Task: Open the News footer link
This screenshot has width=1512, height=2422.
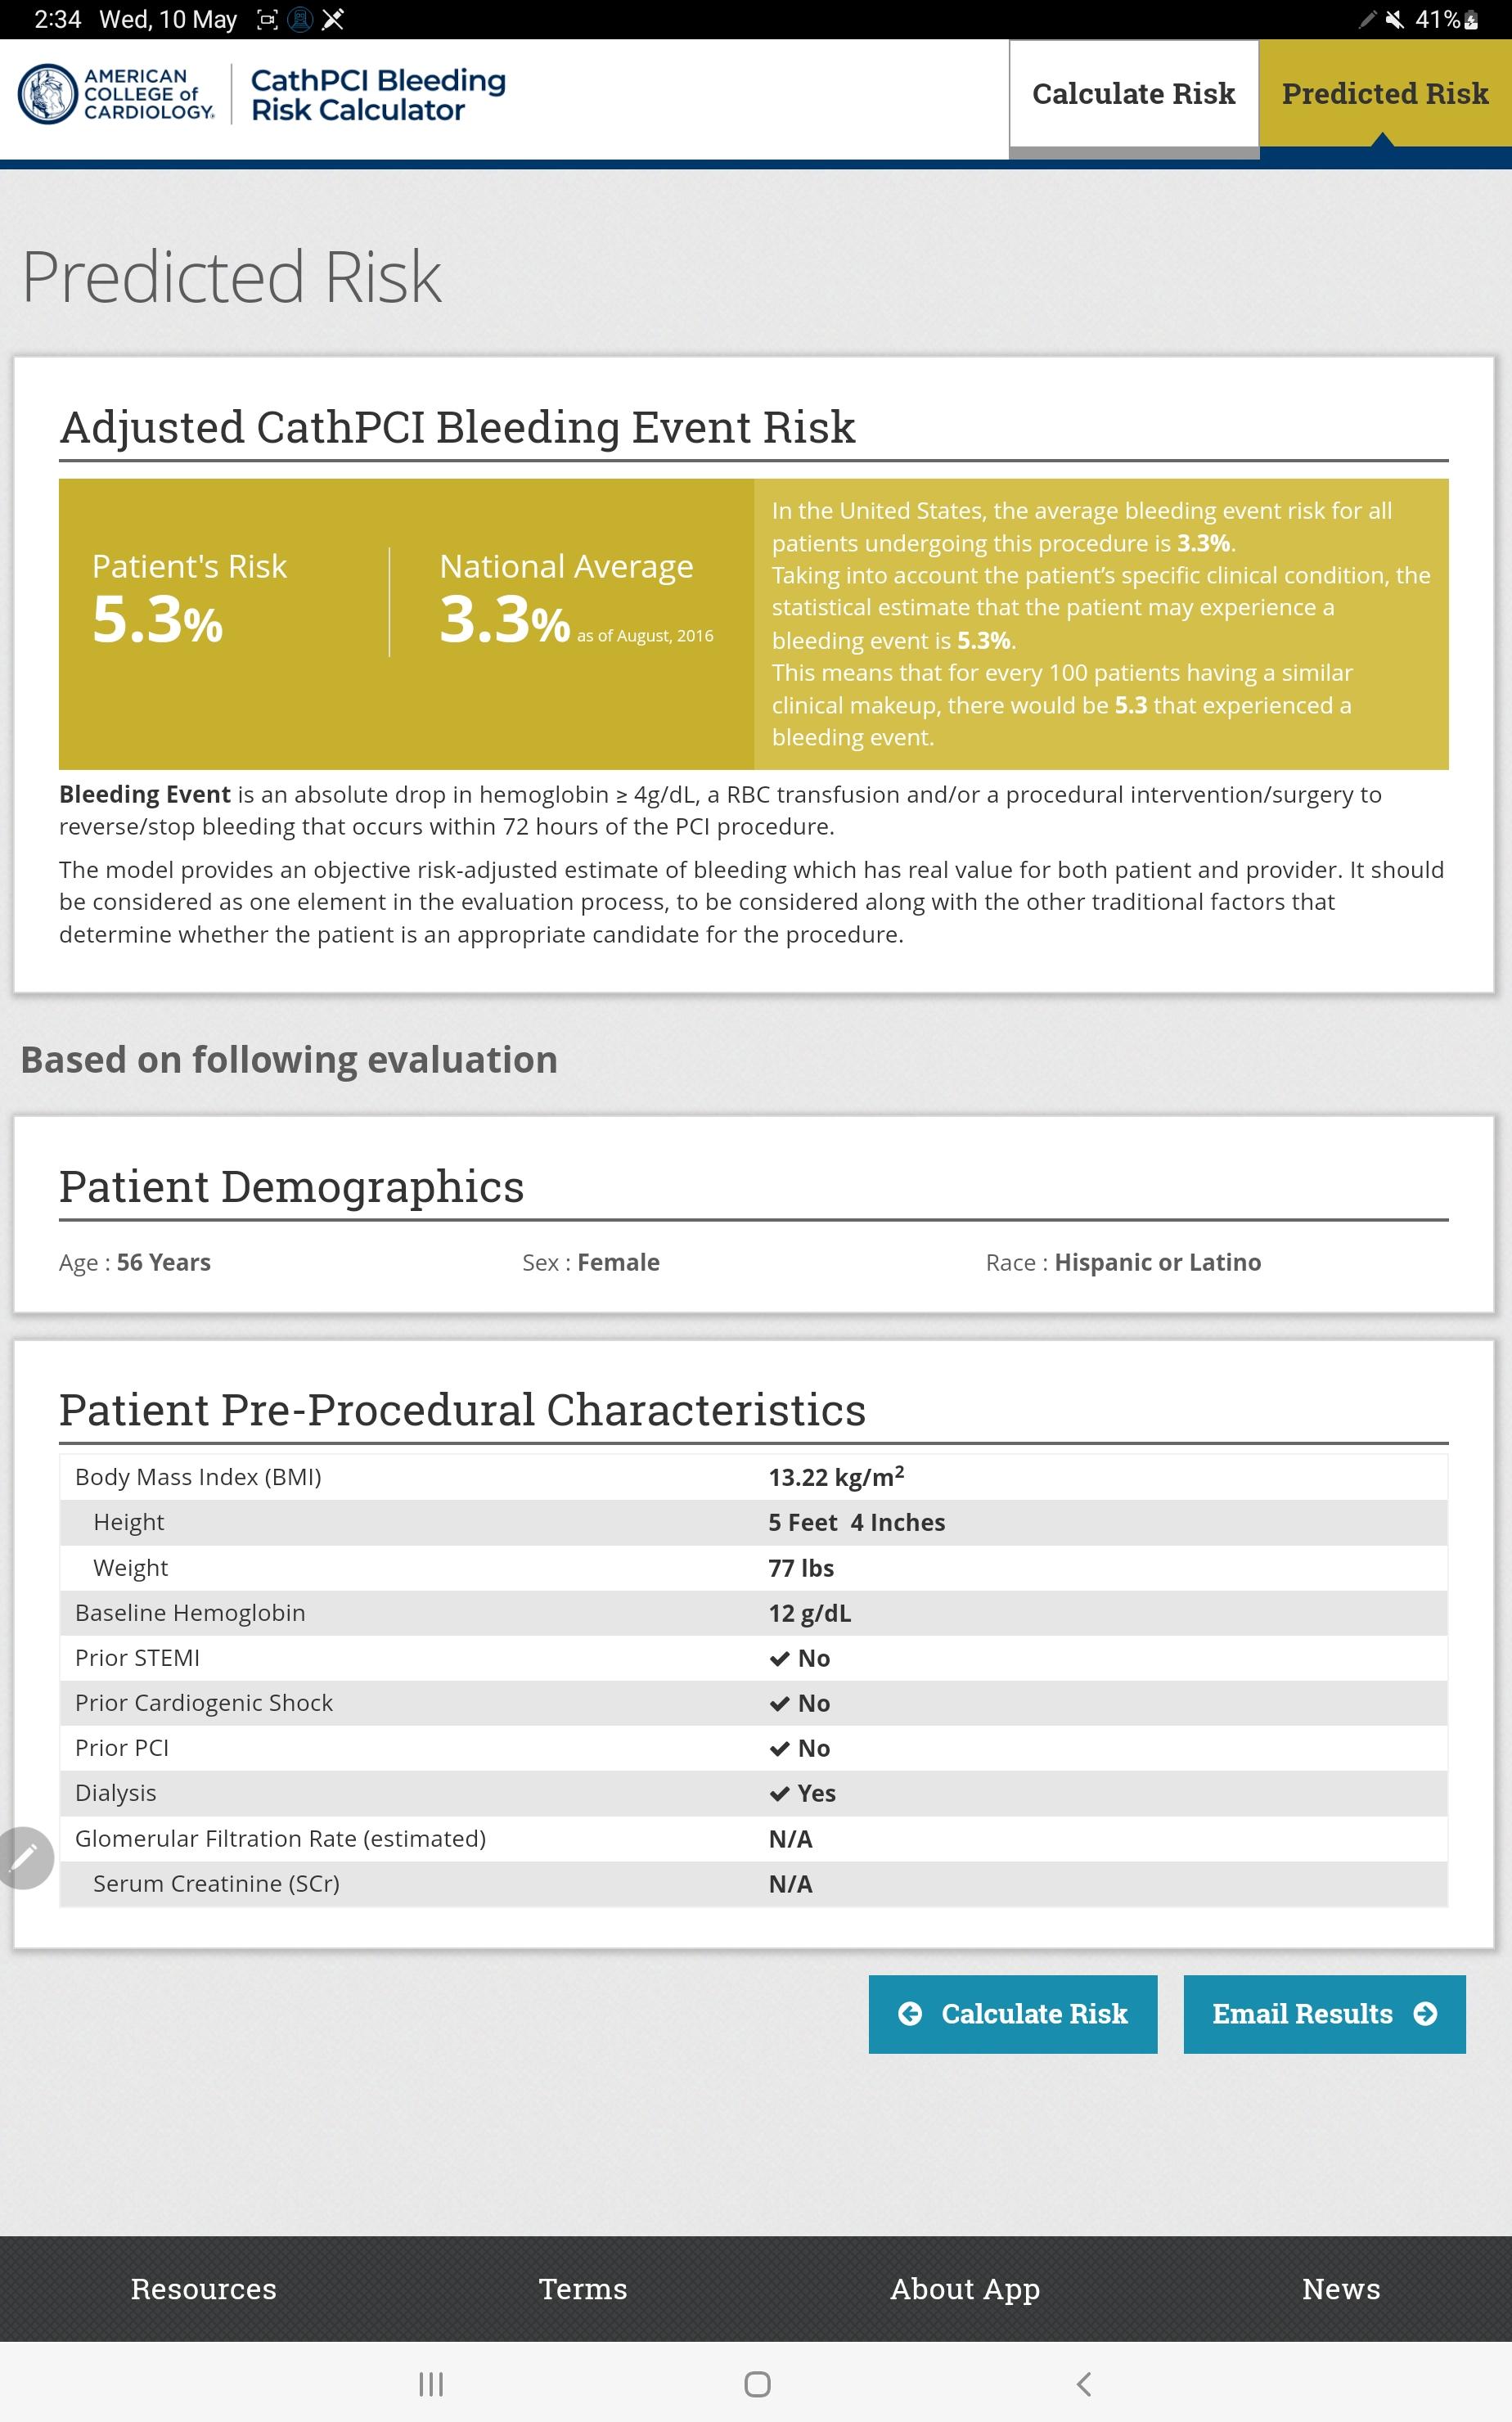Action: pyautogui.click(x=1341, y=2289)
